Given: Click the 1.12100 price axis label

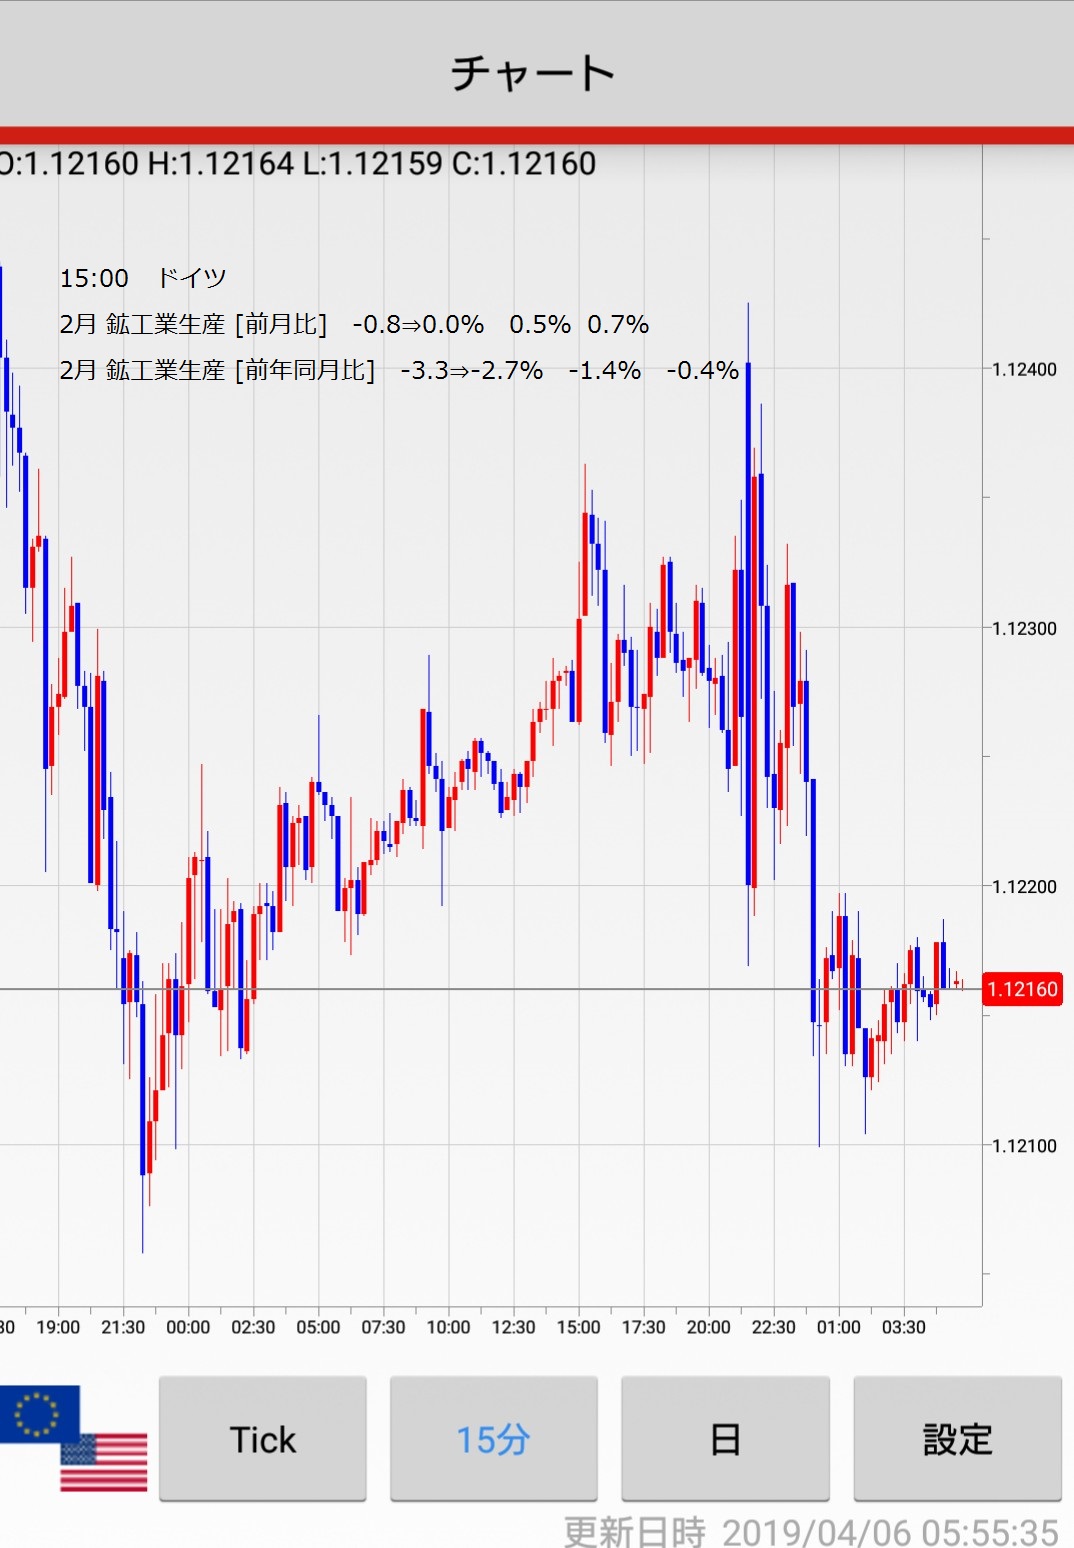Looking at the screenshot, I should point(1024,1146).
